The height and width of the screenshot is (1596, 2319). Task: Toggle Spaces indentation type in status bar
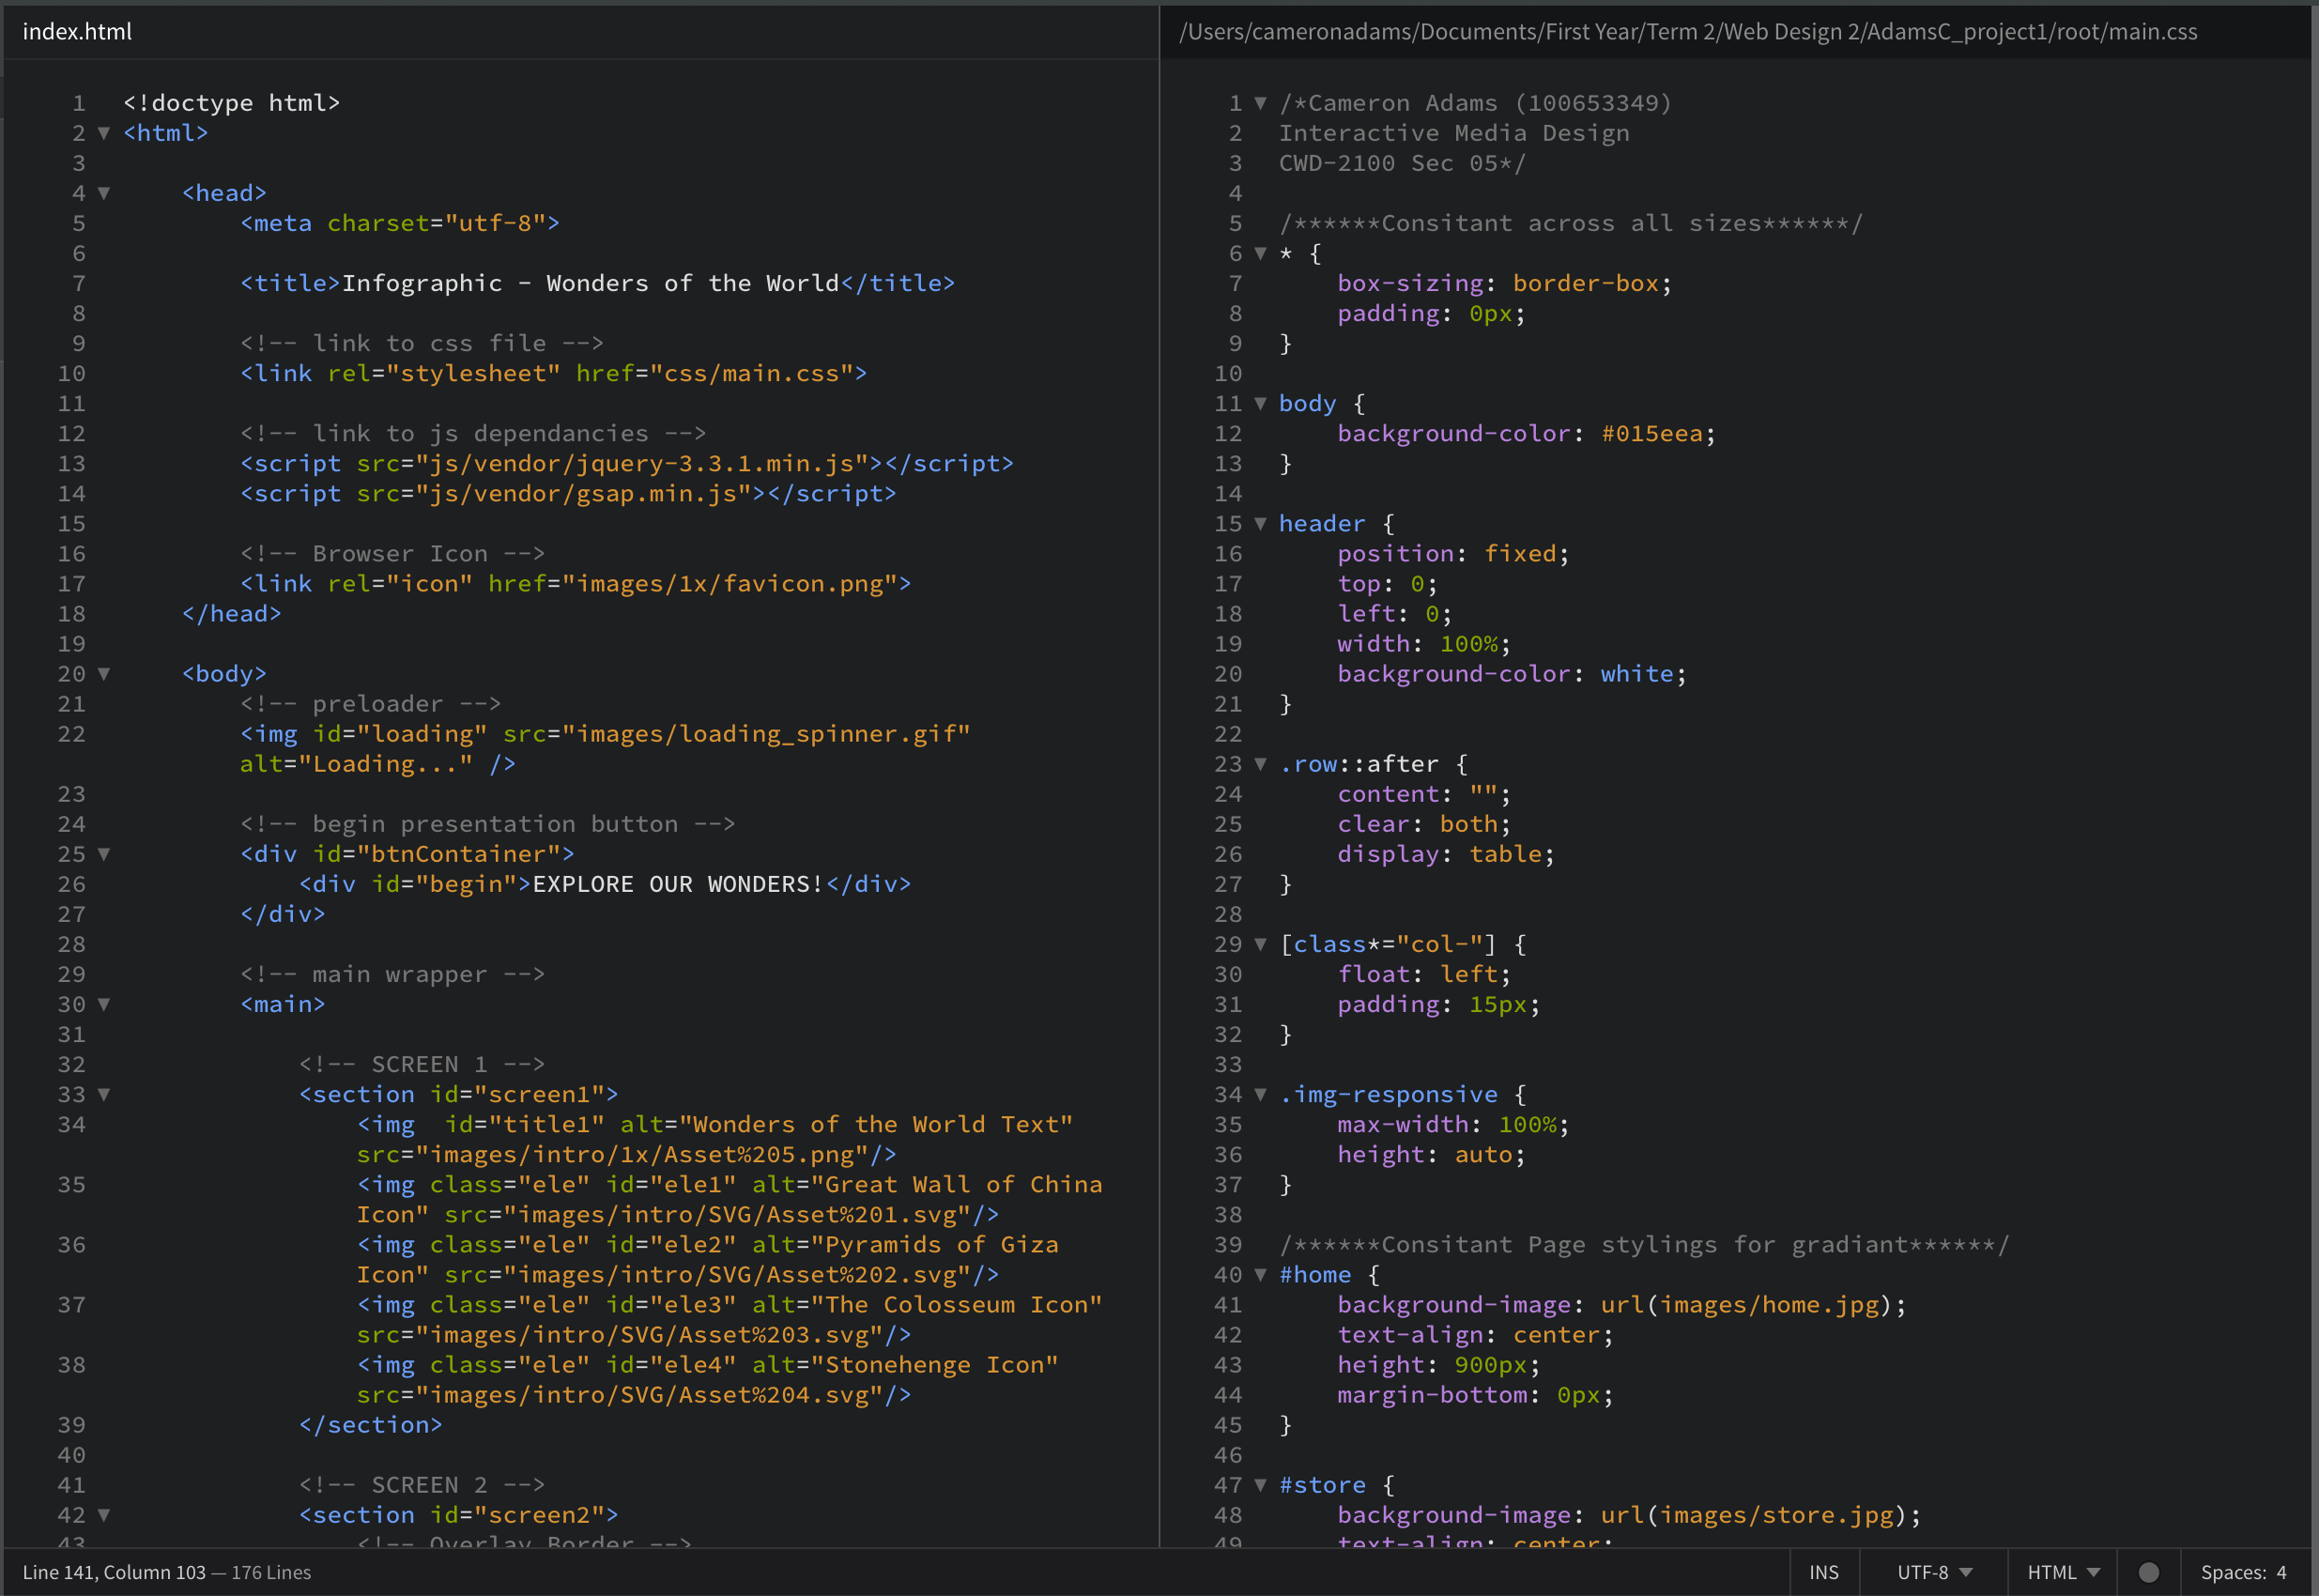click(x=2232, y=1572)
